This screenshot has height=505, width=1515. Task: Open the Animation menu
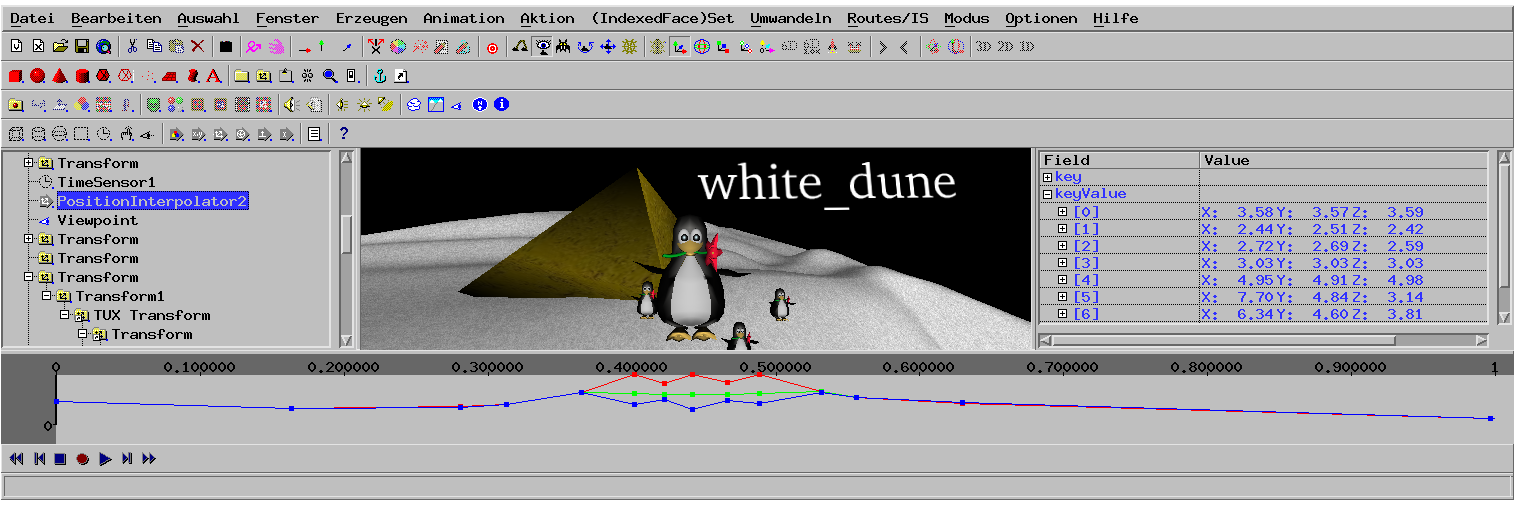[464, 18]
